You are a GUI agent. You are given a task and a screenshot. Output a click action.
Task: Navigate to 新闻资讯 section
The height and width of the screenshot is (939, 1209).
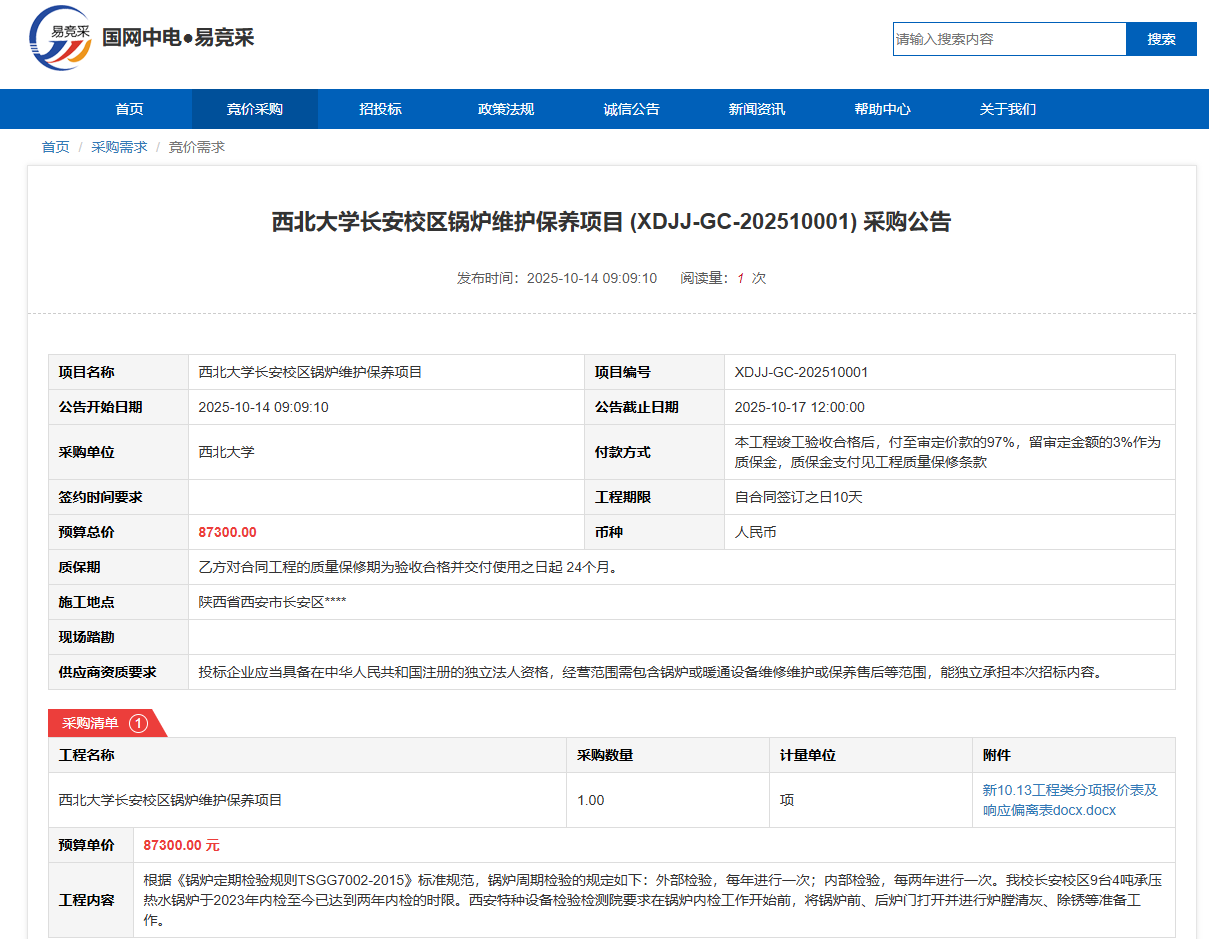pyautogui.click(x=756, y=109)
